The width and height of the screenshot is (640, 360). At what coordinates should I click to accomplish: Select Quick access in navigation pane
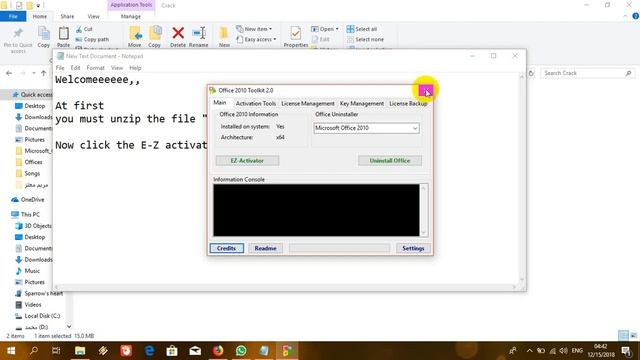point(32,95)
